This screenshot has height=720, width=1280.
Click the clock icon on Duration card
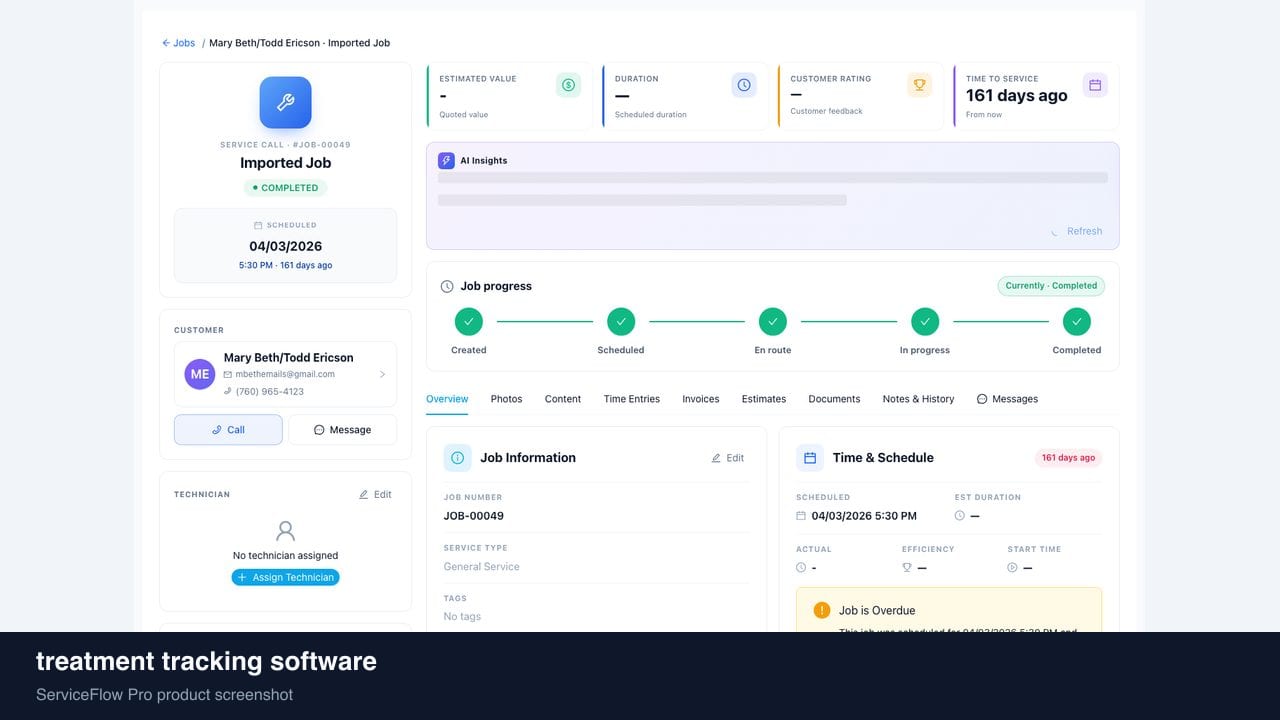[744, 85]
